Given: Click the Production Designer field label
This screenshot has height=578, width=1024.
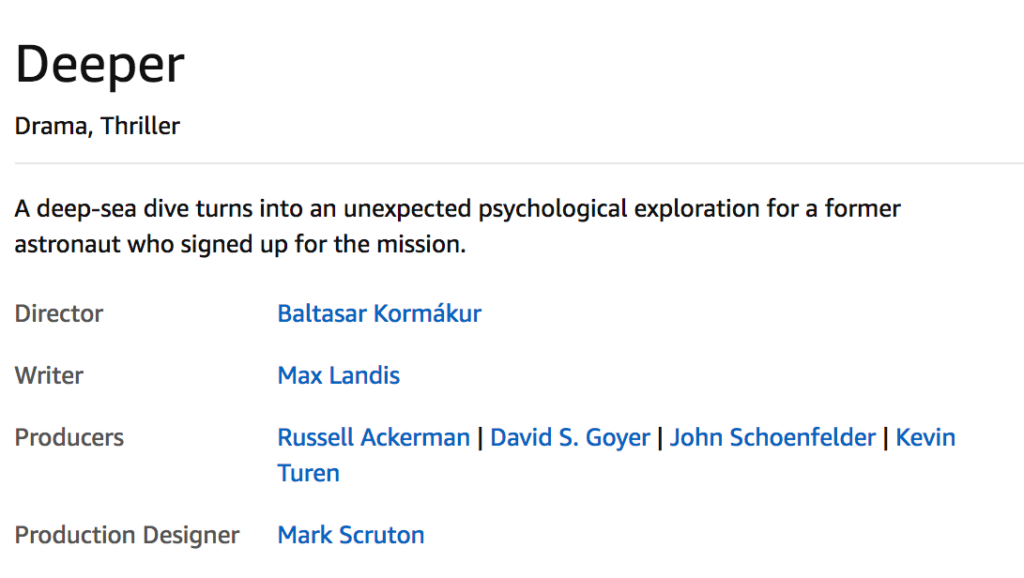Looking at the screenshot, I should coord(127,536).
